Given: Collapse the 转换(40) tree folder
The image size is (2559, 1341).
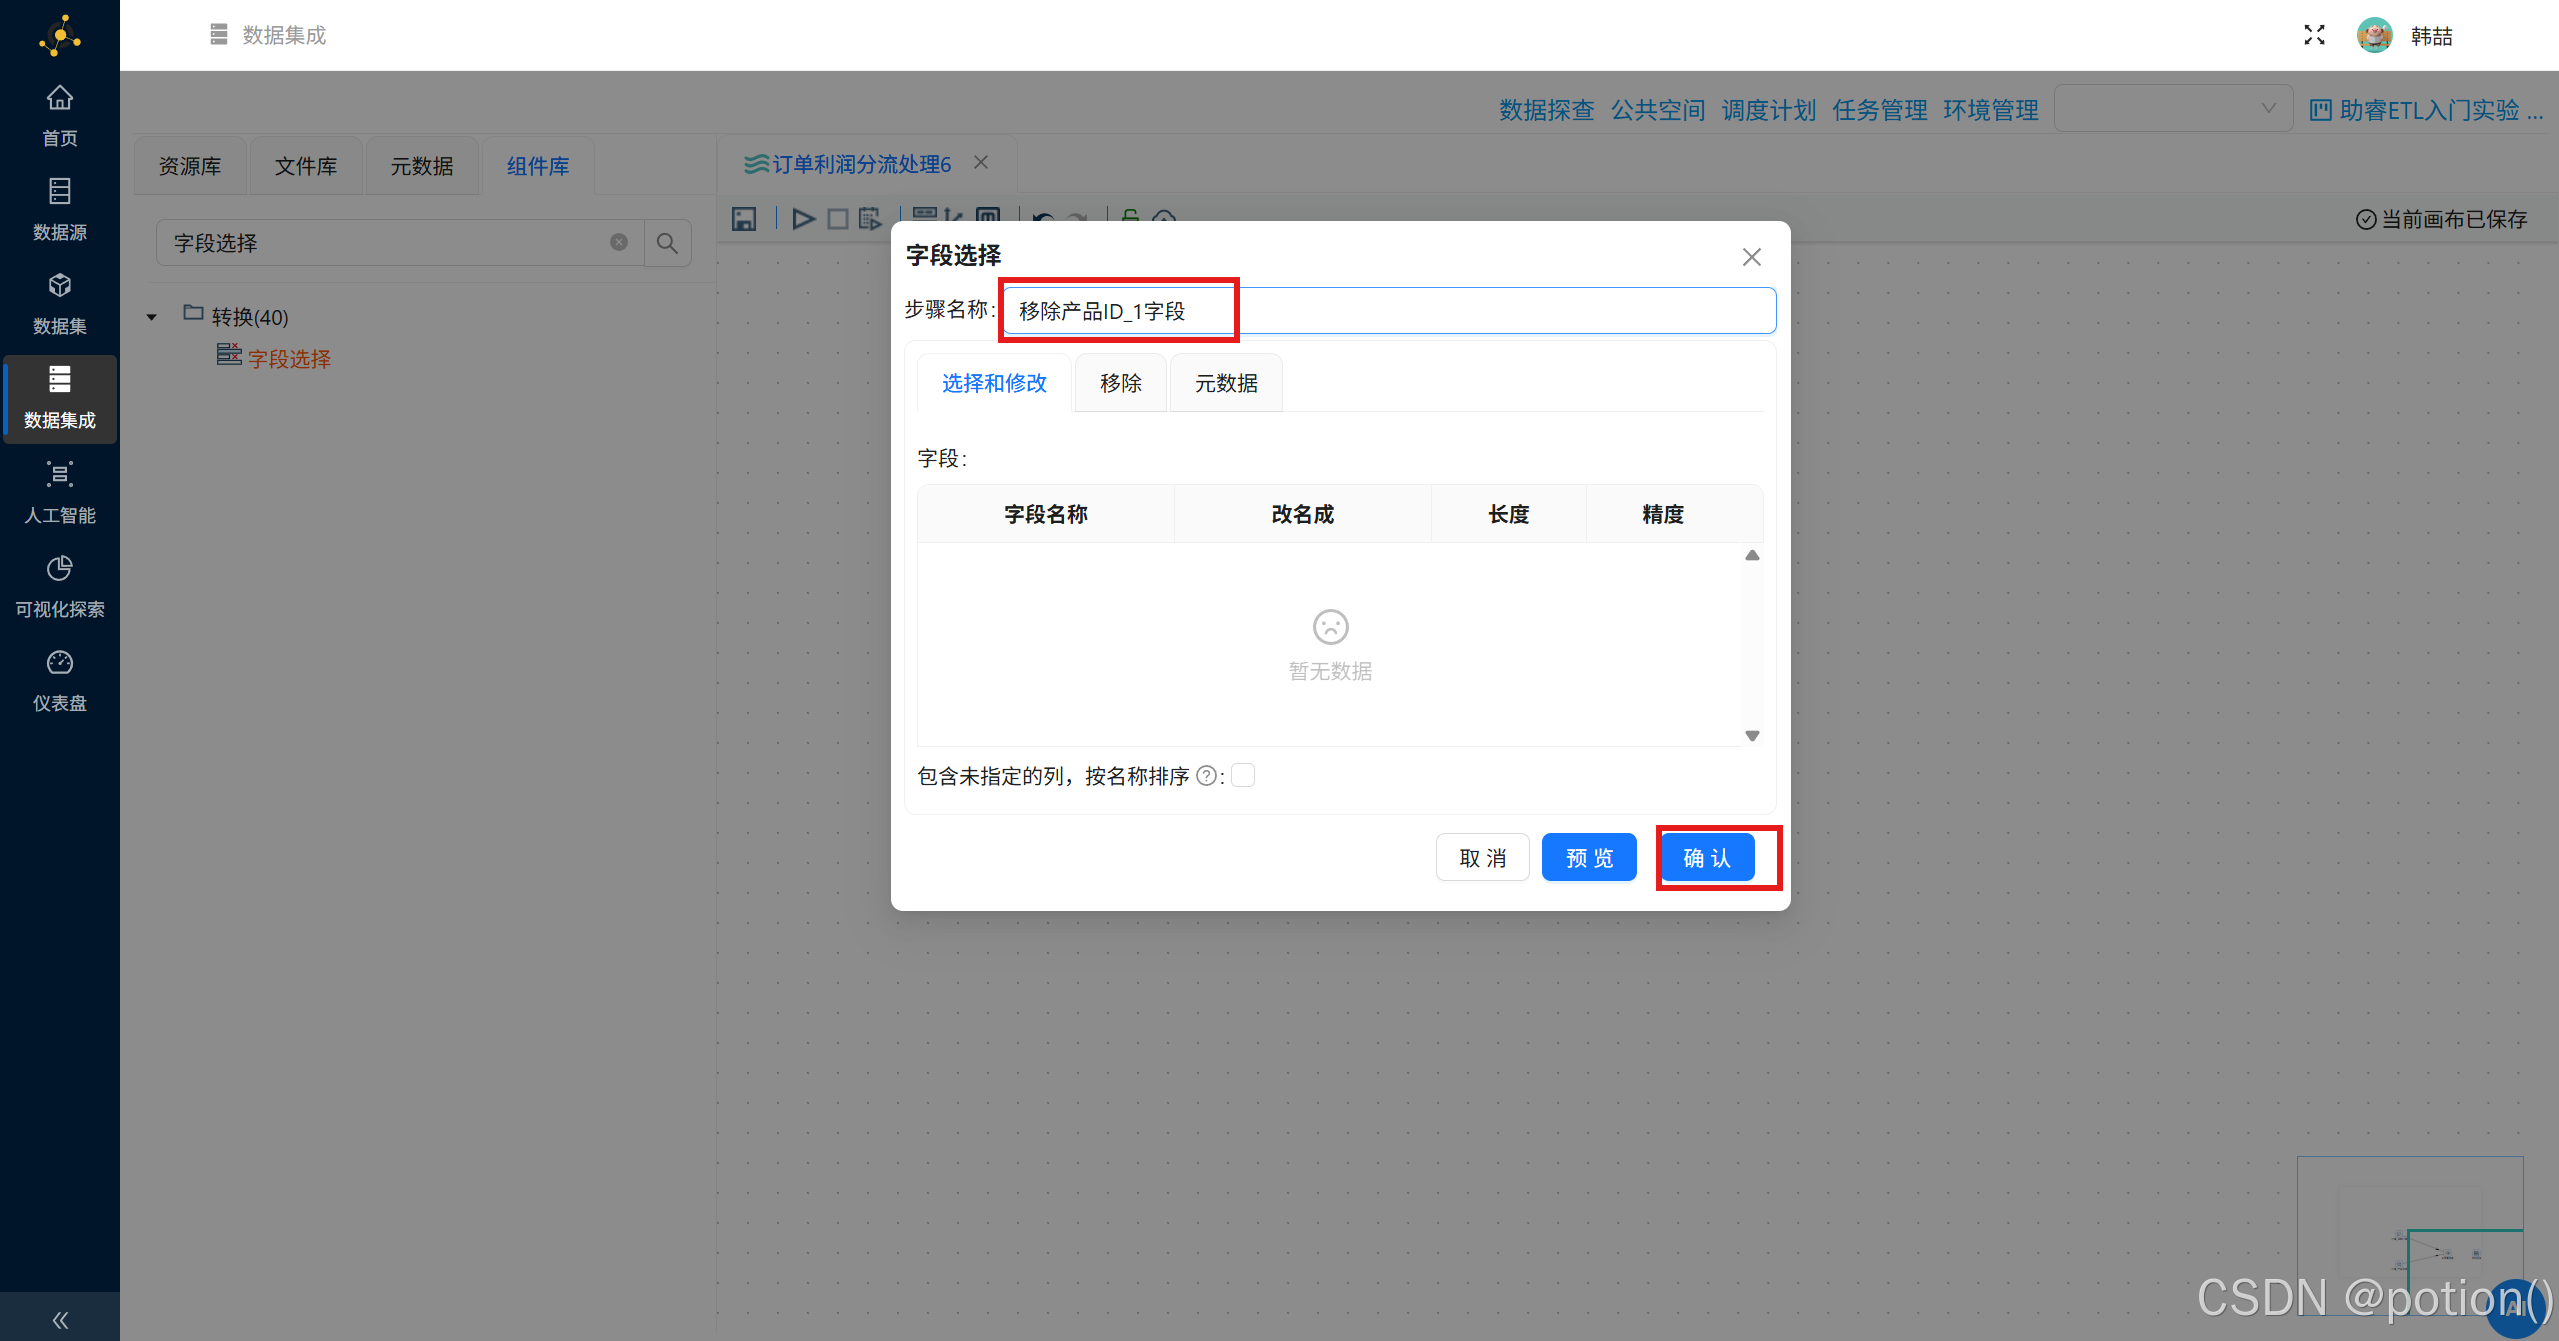Looking at the screenshot, I should pyautogui.click(x=152, y=317).
